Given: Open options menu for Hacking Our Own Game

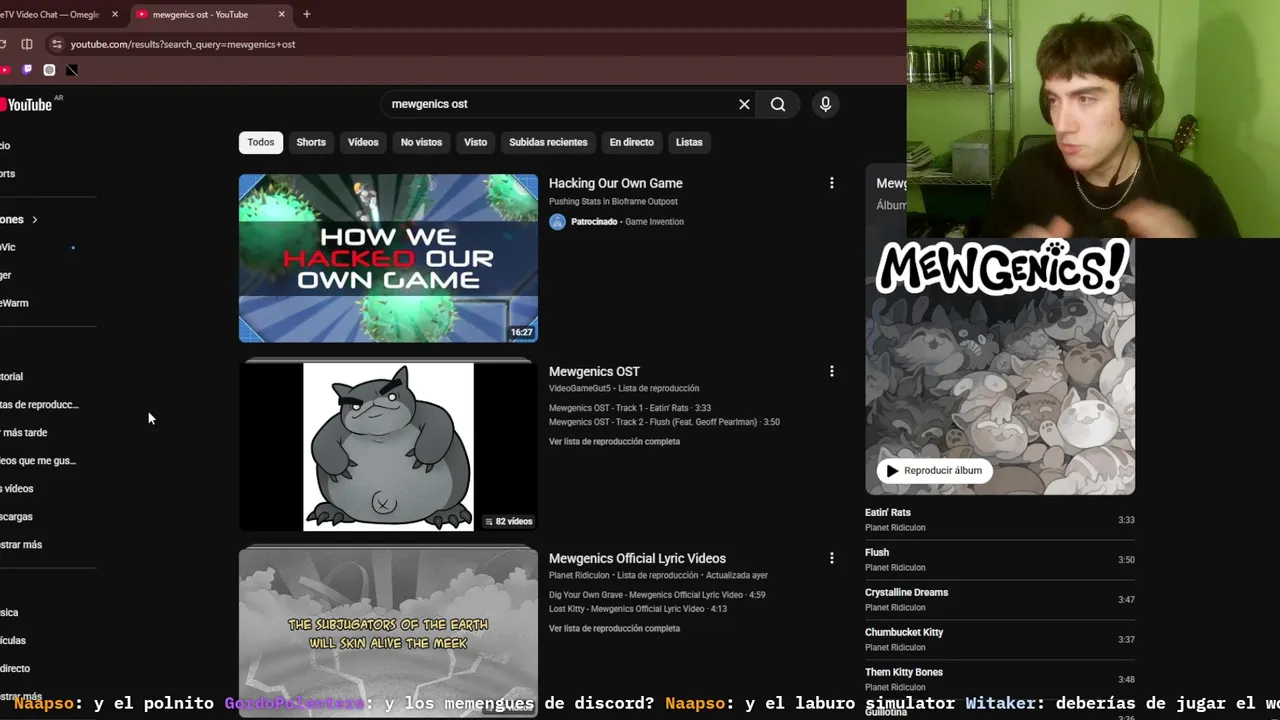Looking at the screenshot, I should pos(831,183).
